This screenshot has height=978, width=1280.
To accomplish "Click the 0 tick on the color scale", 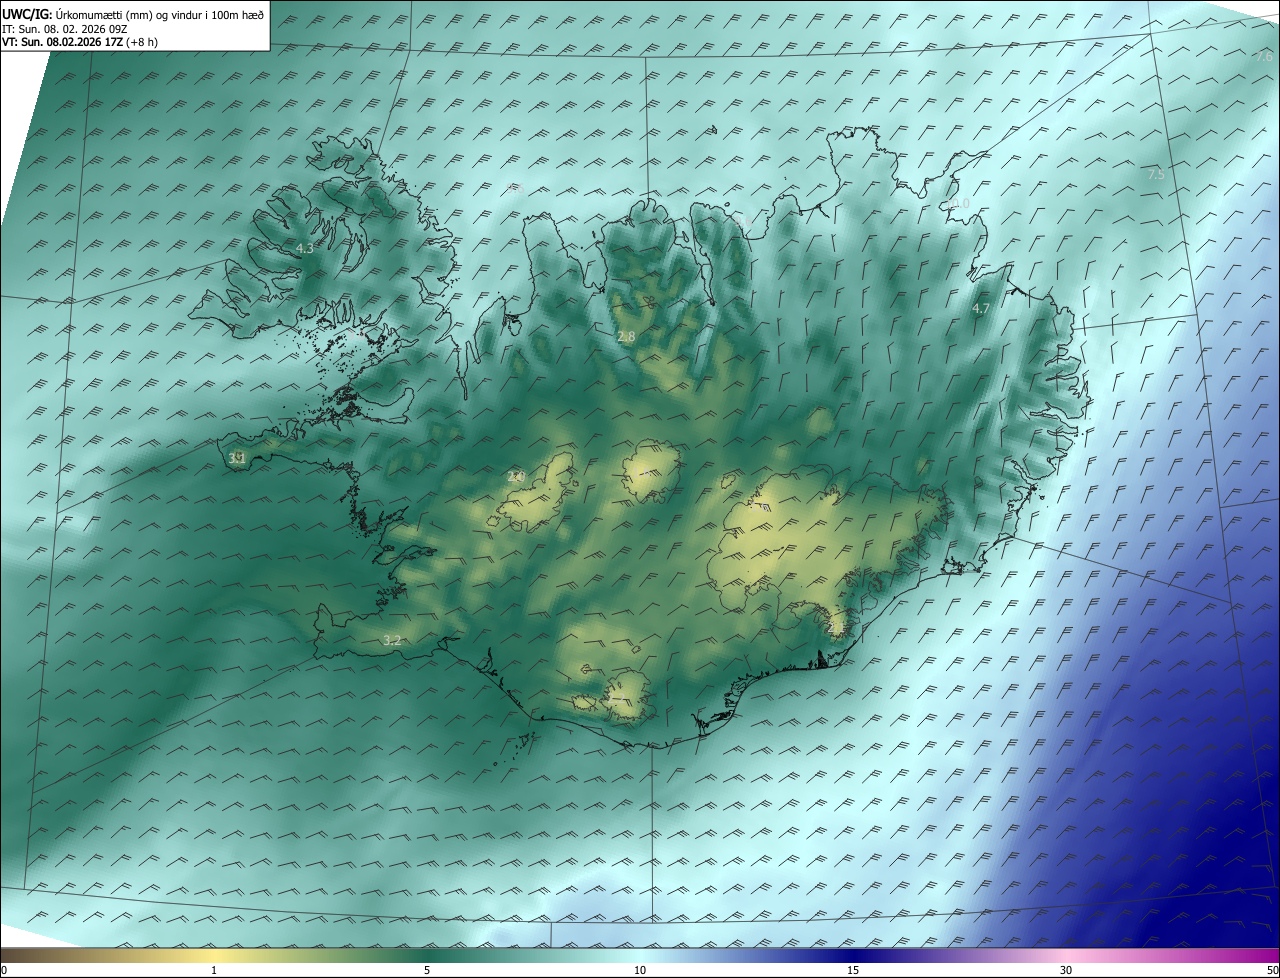I will pos(4,970).
